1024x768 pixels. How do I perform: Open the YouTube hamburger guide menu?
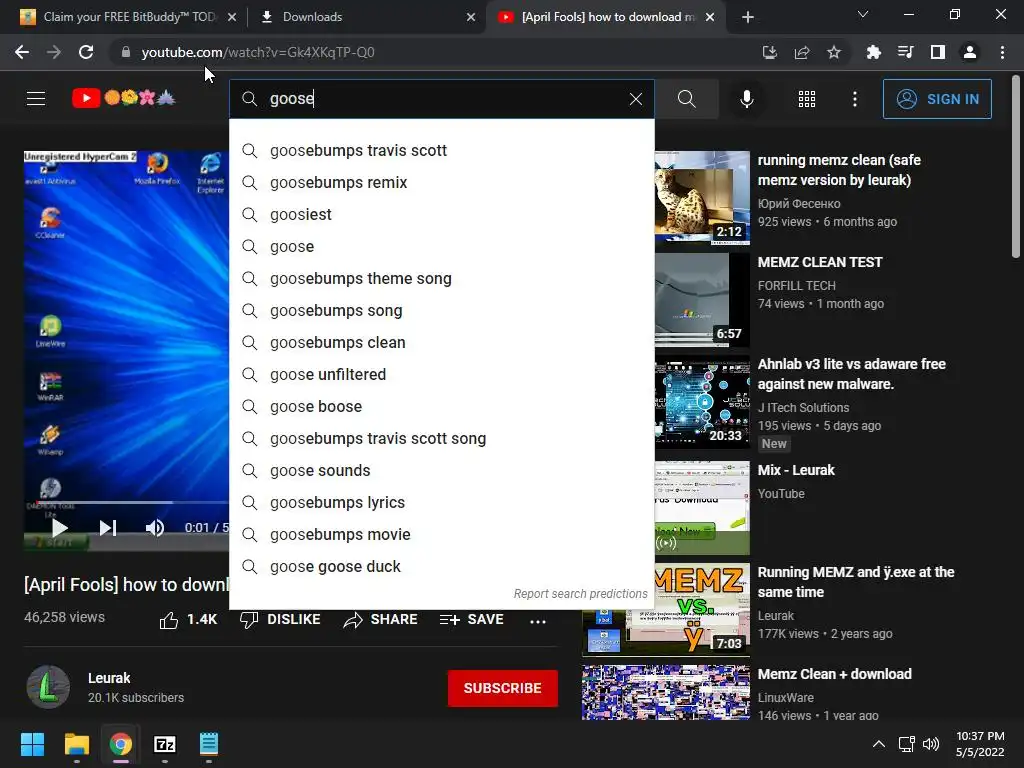36,99
